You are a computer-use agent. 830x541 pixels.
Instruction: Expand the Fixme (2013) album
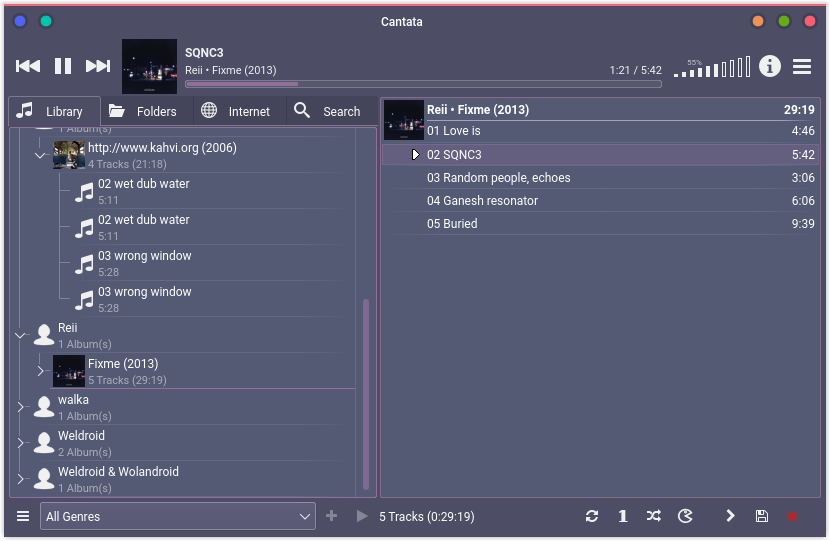tap(40, 371)
